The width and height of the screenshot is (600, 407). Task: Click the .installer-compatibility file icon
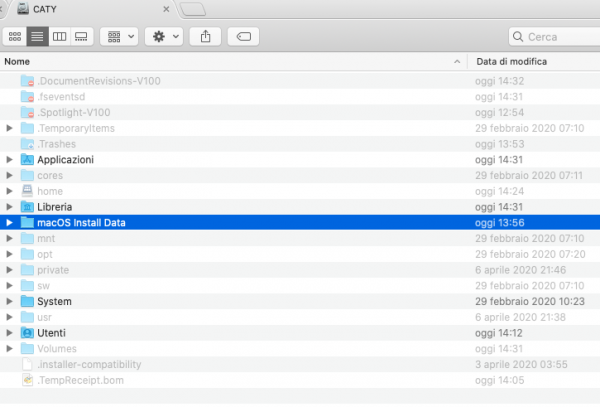click(27, 364)
